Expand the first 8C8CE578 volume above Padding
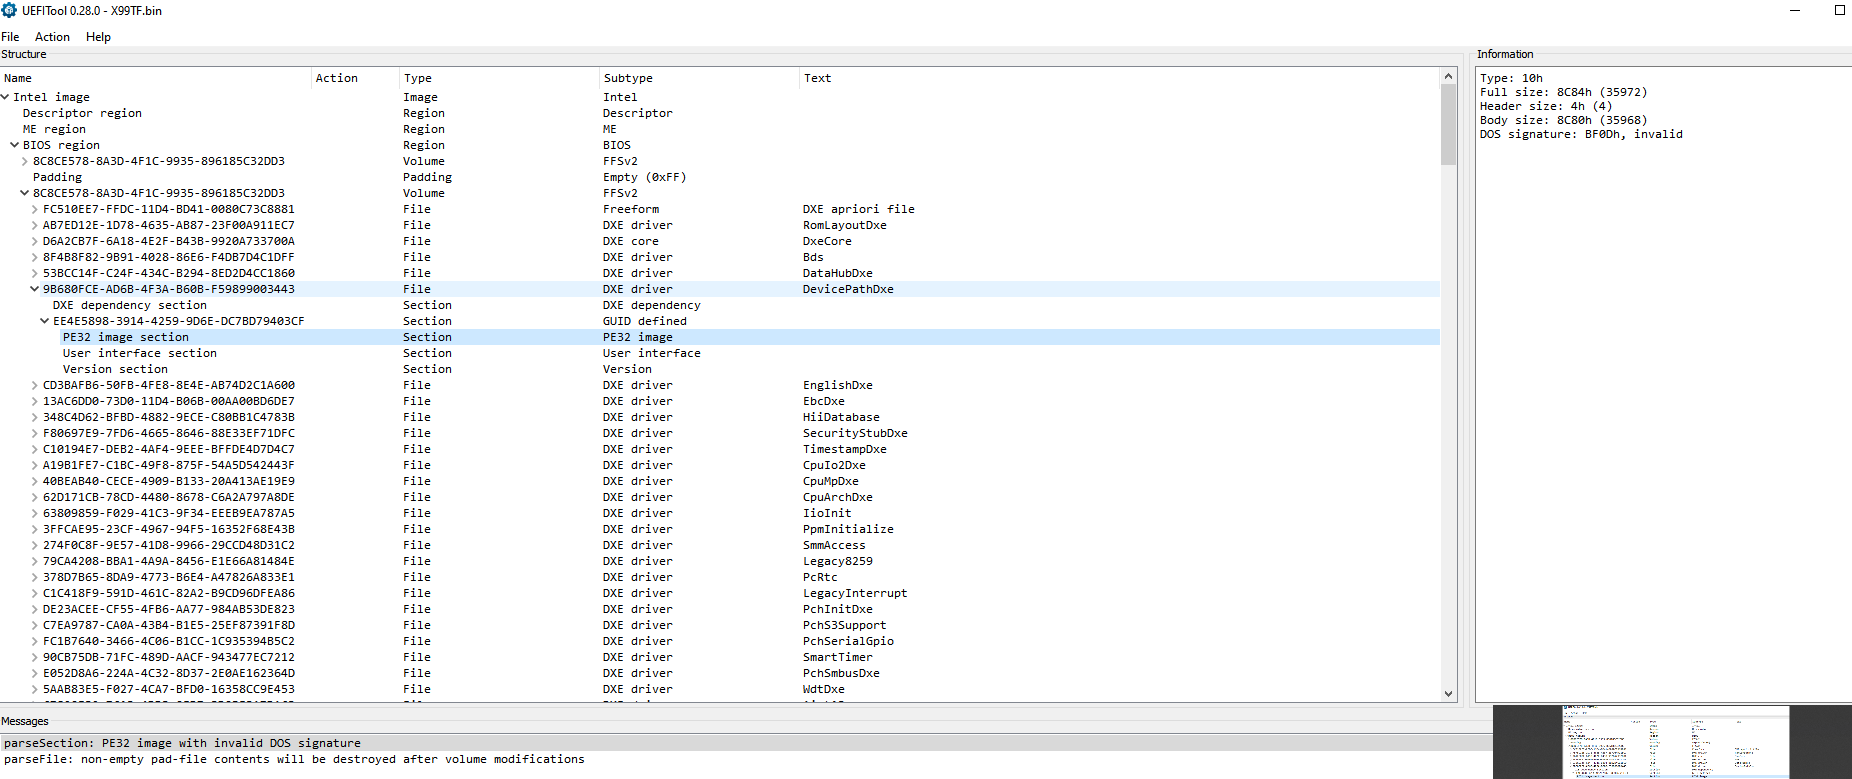Image resolution: width=1852 pixels, height=779 pixels. pos(25,161)
